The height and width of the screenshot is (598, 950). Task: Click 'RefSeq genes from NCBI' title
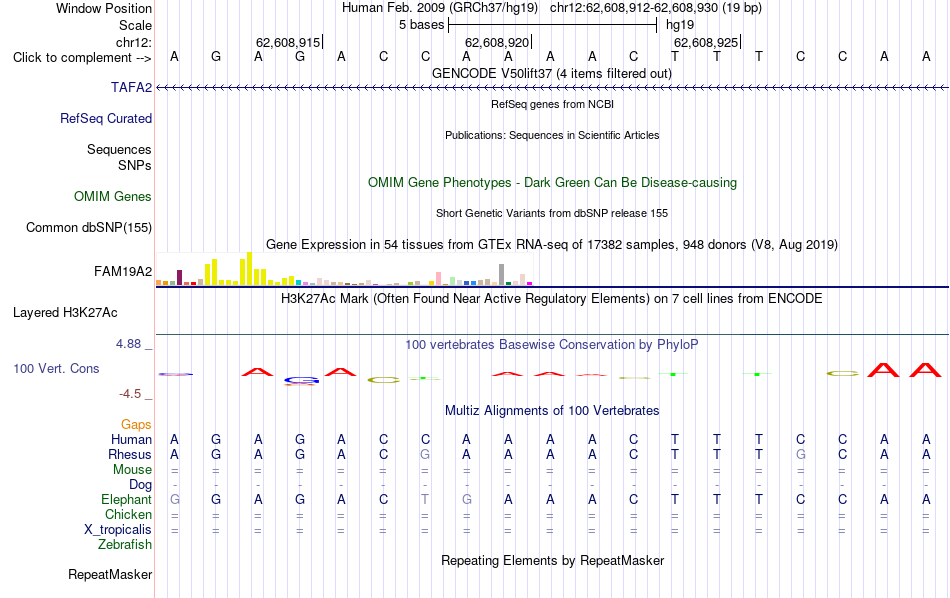tap(553, 104)
